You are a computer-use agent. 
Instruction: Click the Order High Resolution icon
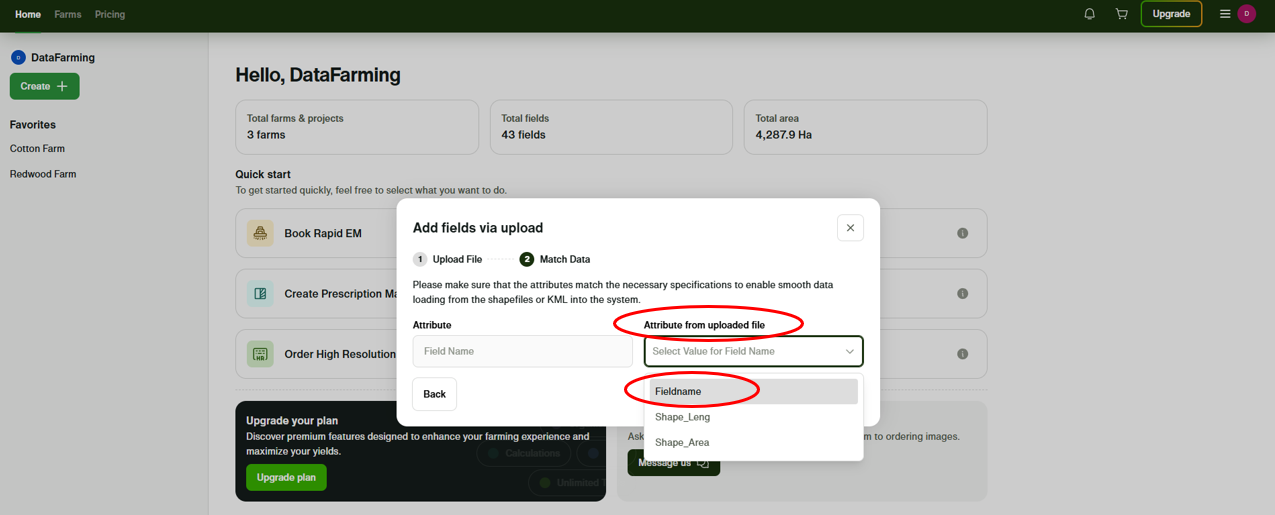click(260, 354)
